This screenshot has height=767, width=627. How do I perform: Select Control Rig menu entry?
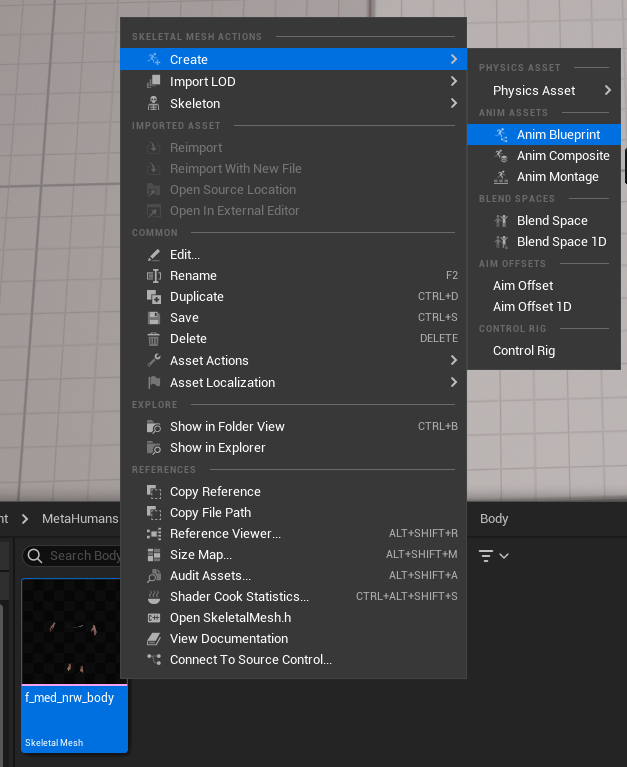point(523,351)
